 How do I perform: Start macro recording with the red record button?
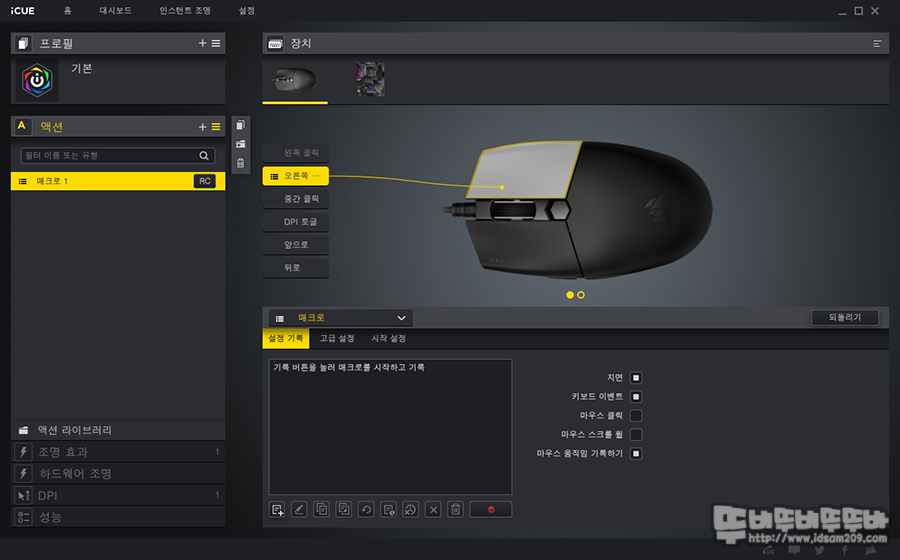(491, 510)
